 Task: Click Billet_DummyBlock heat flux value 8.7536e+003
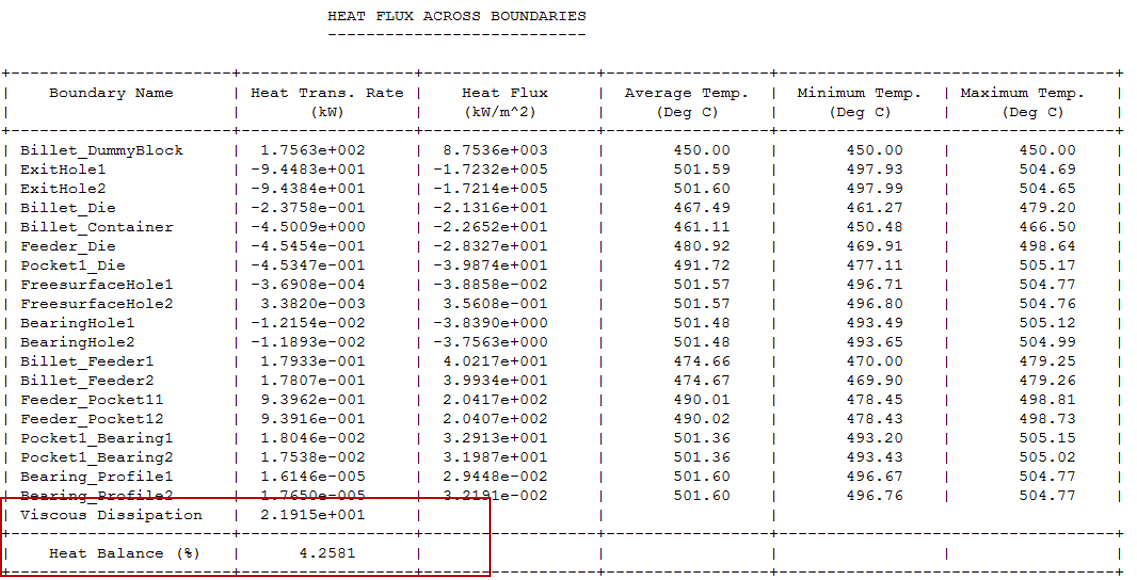click(505, 150)
